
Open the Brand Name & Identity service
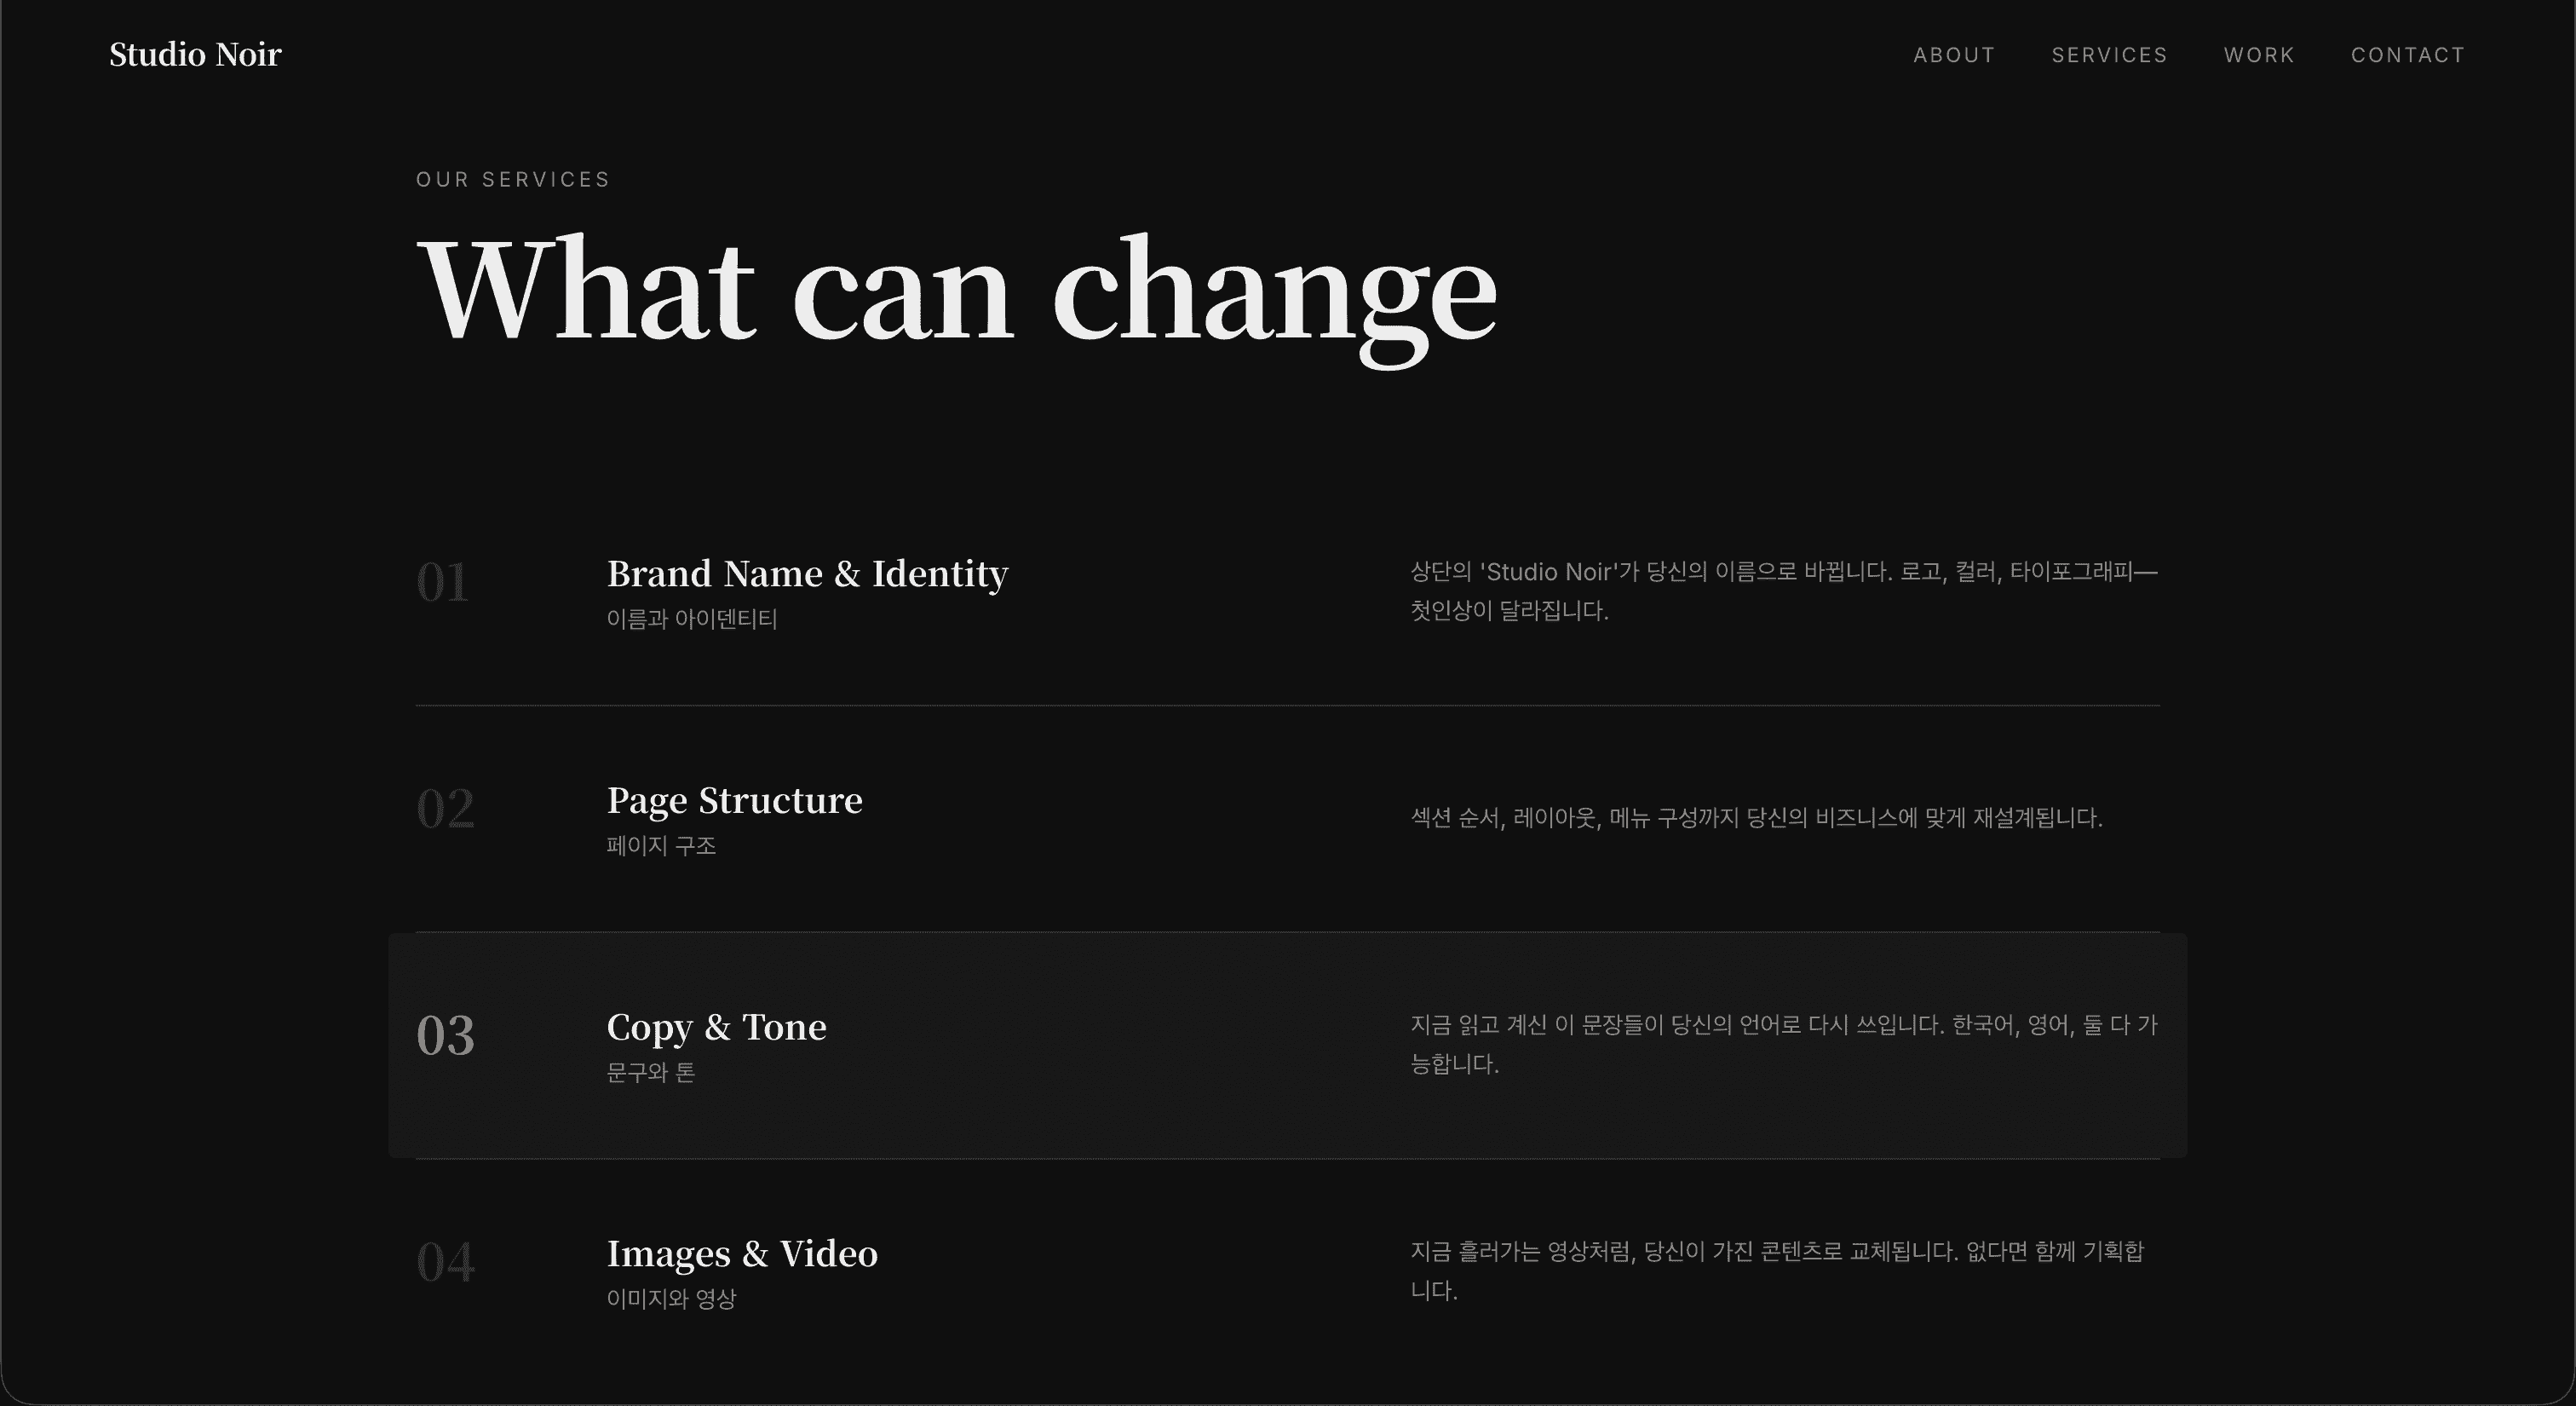(x=807, y=574)
